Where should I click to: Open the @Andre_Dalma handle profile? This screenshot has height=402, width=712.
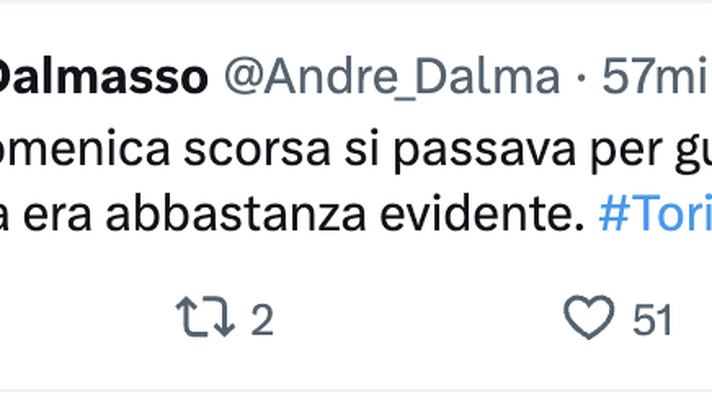click(x=392, y=76)
